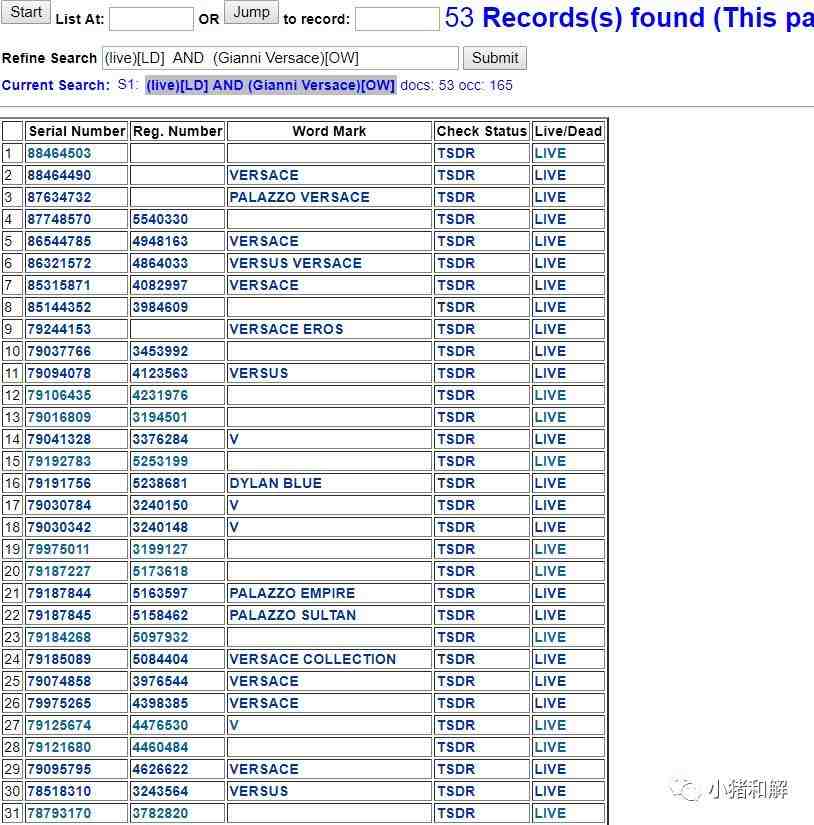Open the PALAZZO EMPIRE word mark

click(292, 593)
